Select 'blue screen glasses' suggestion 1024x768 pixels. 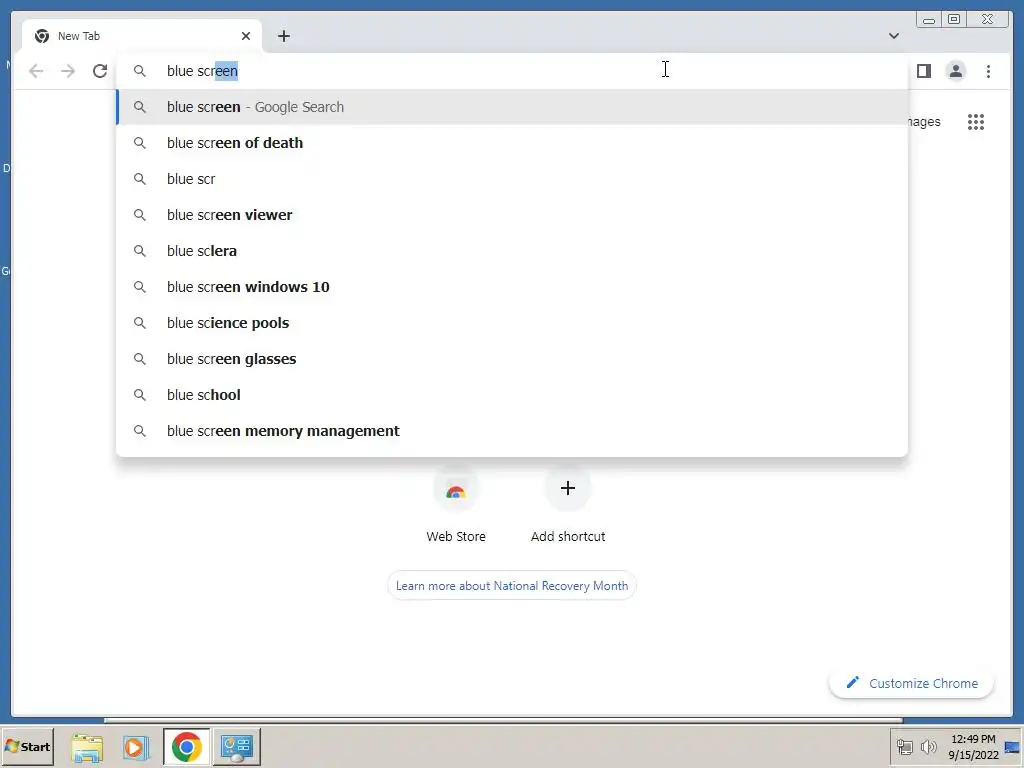click(512, 359)
